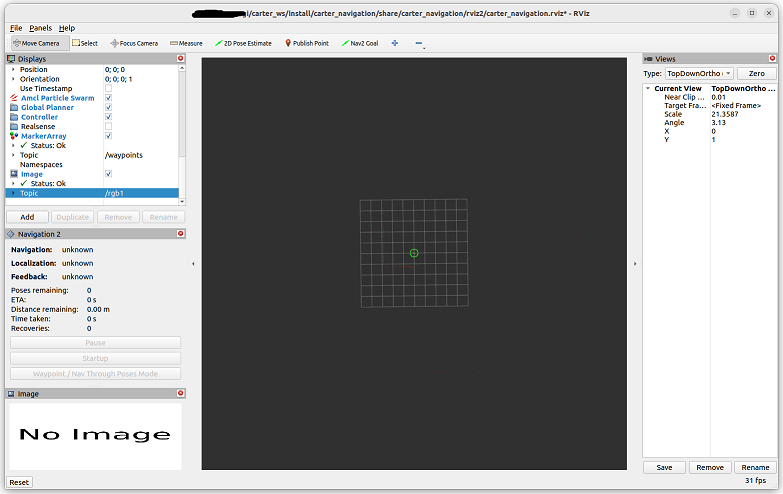The image size is (783, 494).
Task: Activate the Nav2 Goal tool
Action: click(360, 43)
